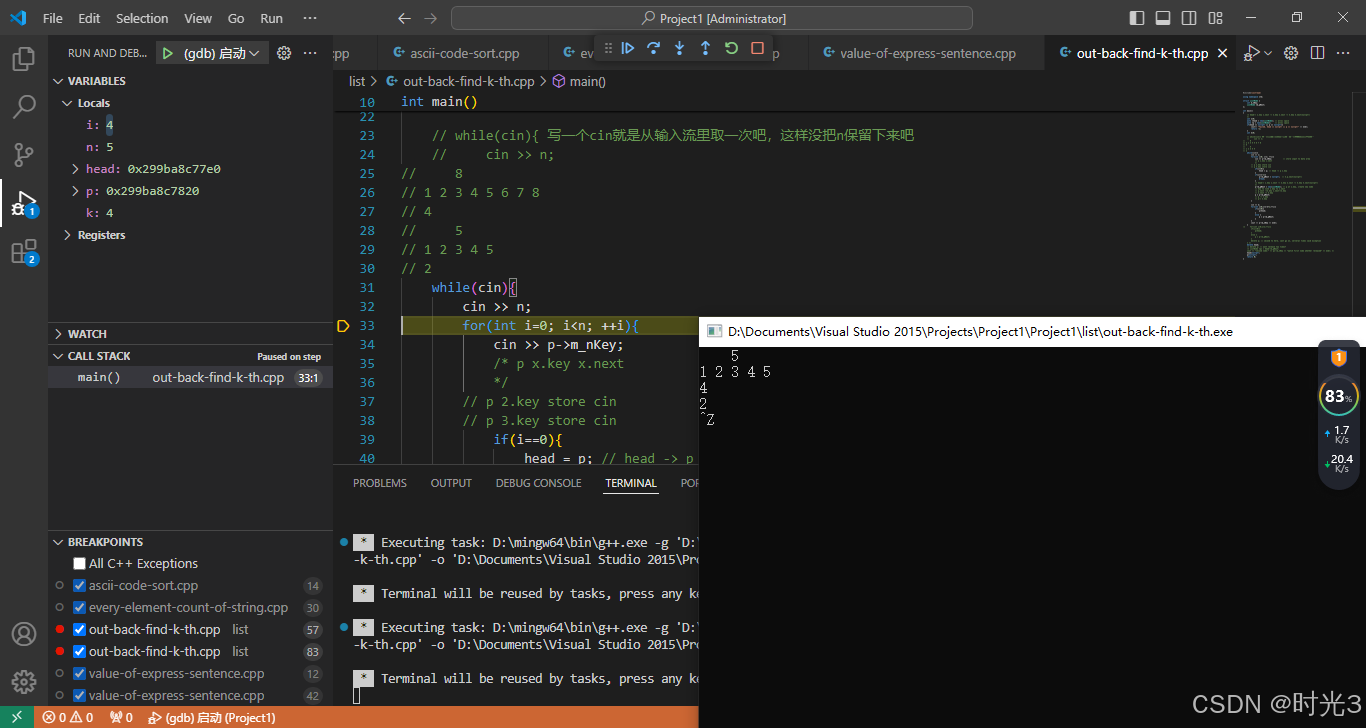
Task: Expand the head pointer variable
Action: tap(76, 169)
